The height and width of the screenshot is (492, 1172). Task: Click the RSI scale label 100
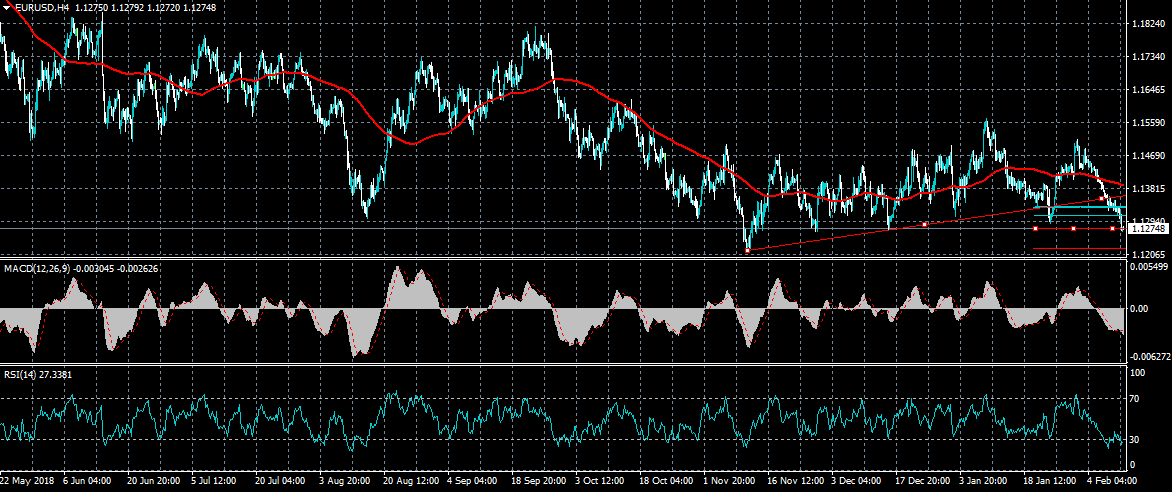click(x=1140, y=372)
